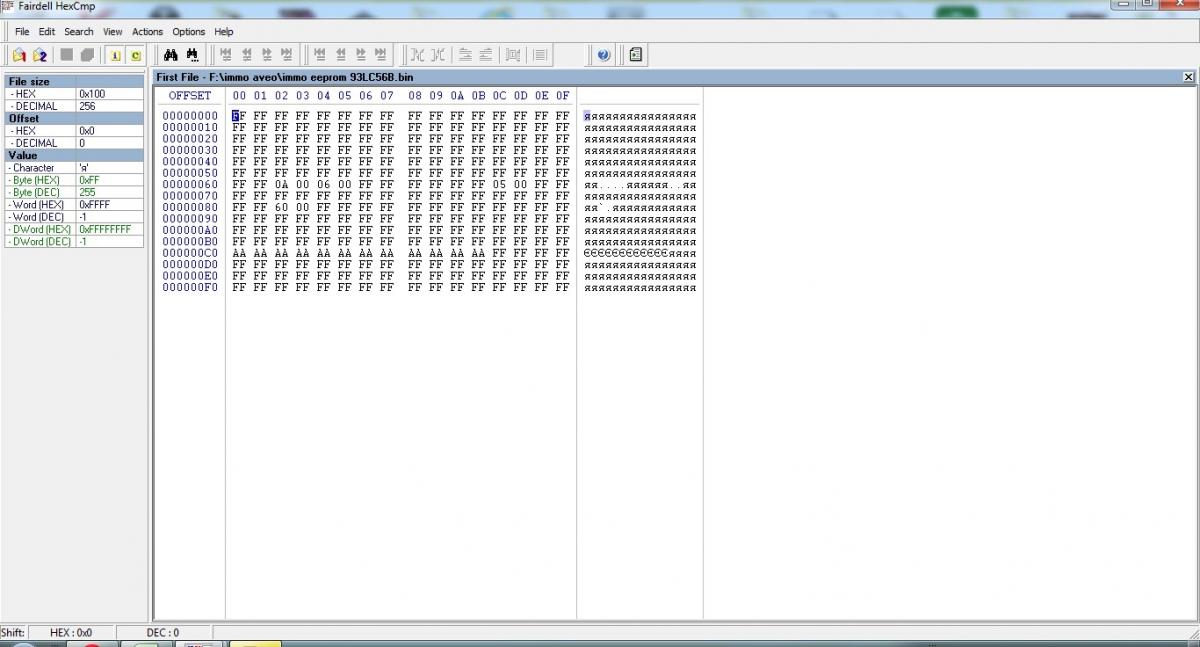Image resolution: width=1200 pixels, height=647 pixels.
Task: Click Byte (HEX) value 0xFF
Action: [110, 180]
